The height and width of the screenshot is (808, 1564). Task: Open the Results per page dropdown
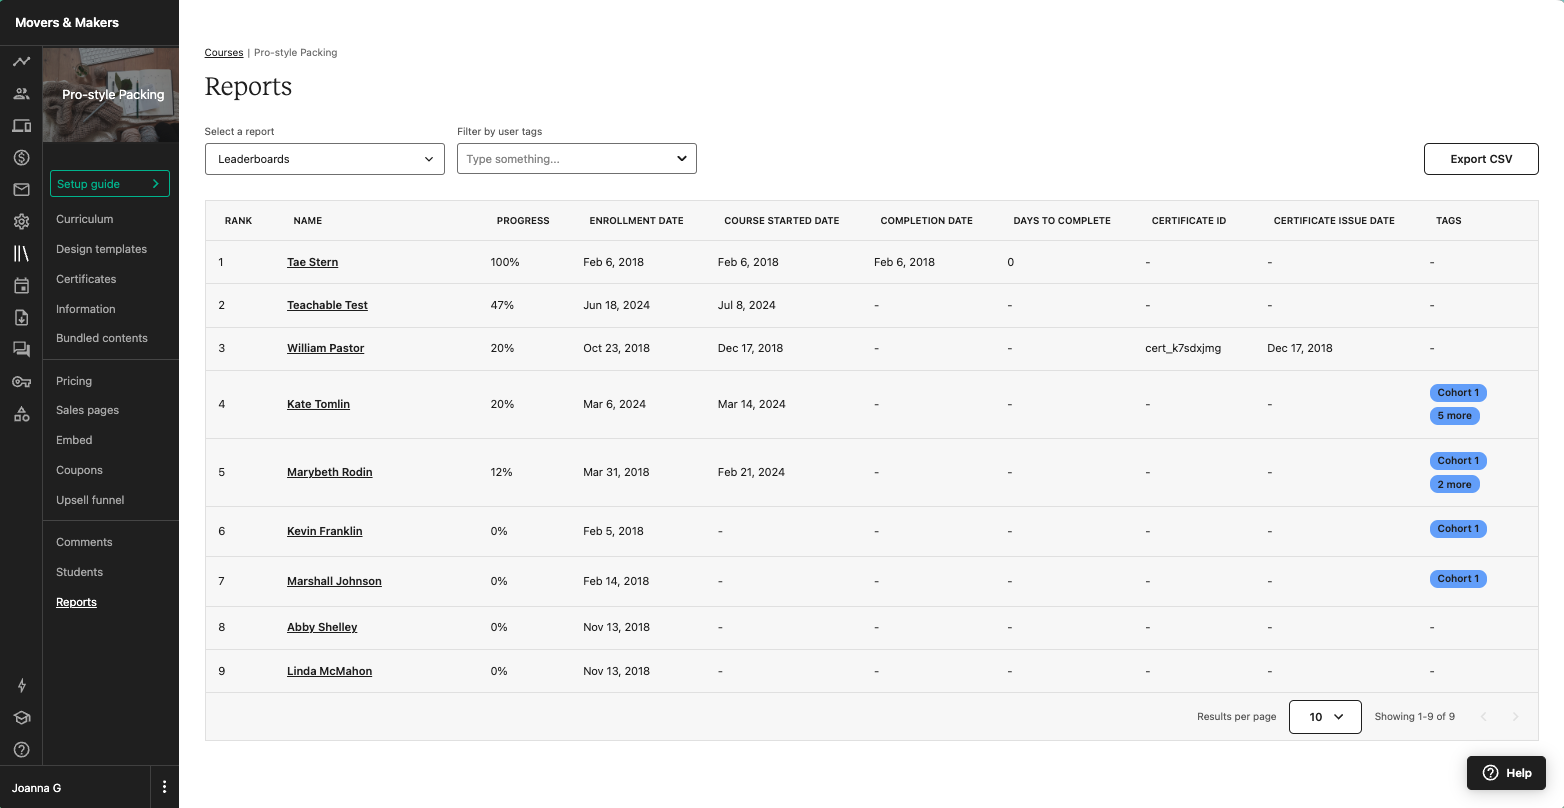click(x=1325, y=717)
